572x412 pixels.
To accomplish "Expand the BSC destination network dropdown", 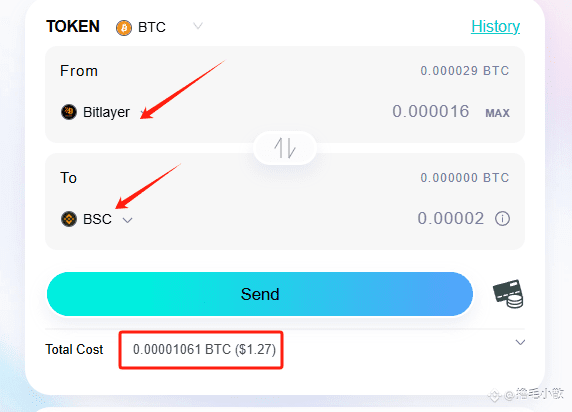I will [127, 220].
